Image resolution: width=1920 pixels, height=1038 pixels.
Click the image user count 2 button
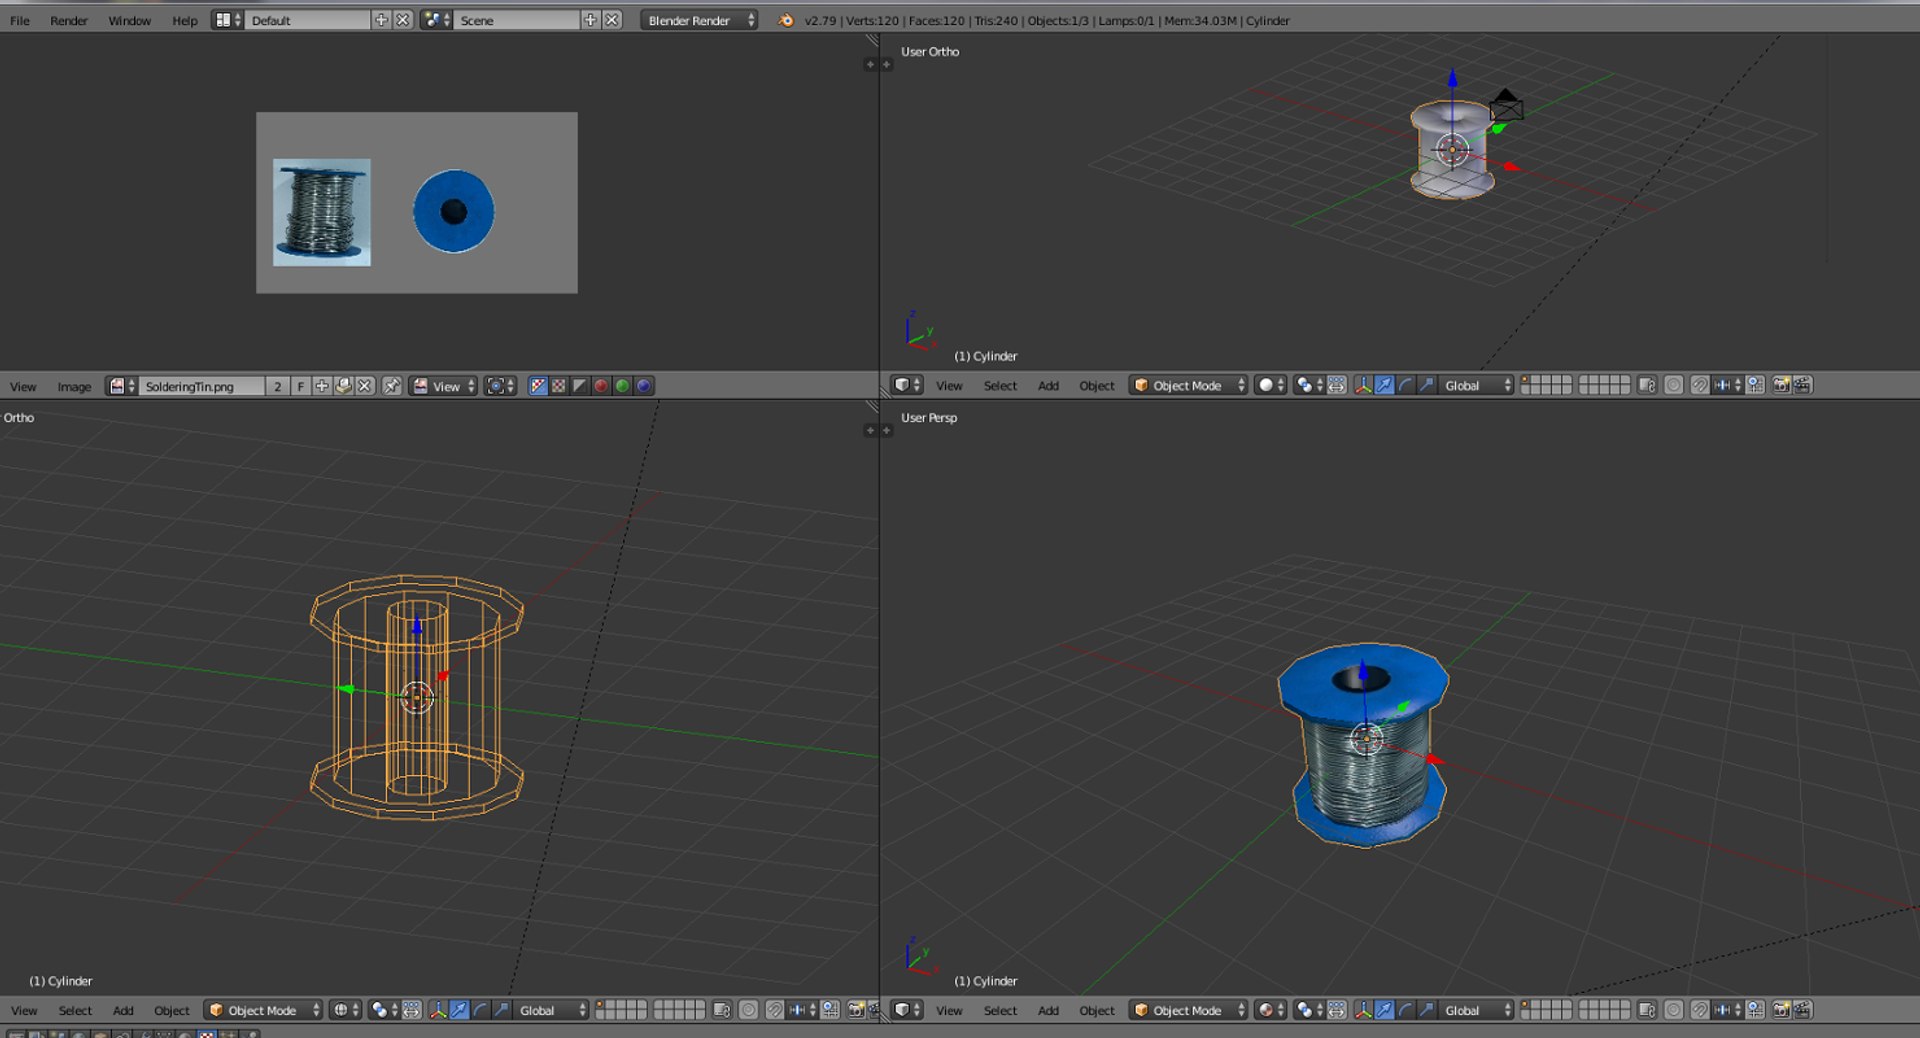pos(278,386)
